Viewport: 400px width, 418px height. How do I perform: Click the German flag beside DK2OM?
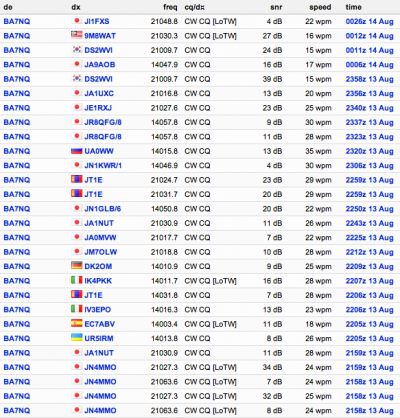(x=77, y=266)
